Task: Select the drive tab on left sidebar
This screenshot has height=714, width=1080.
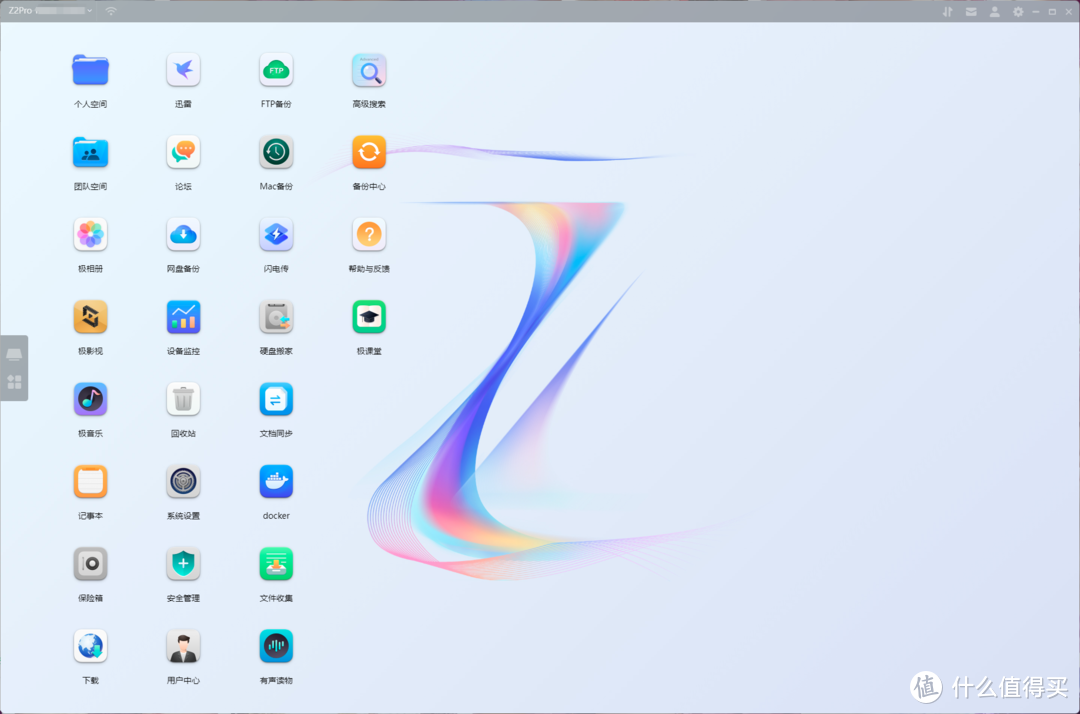Action: point(14,355)
